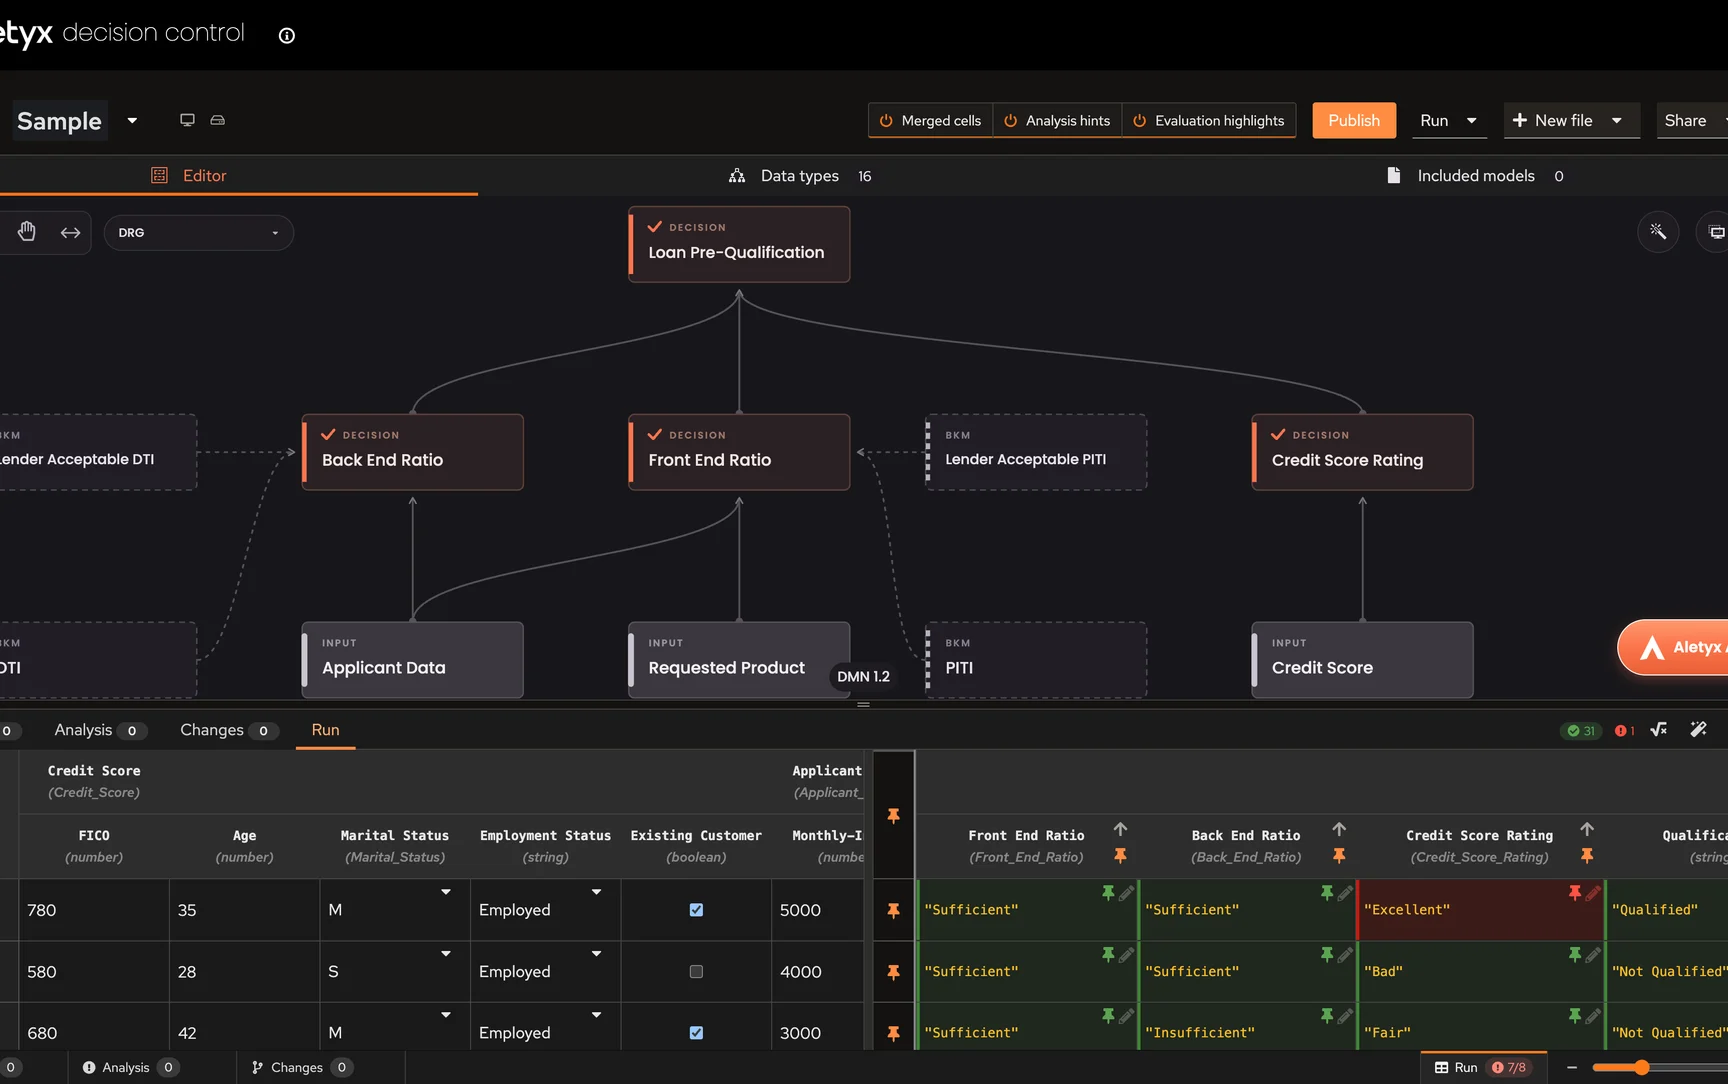The height and width of the screenshot is (1084, 1728).
Task: Click Changes in the bottom status bar
Action: tap(300, 1068)
